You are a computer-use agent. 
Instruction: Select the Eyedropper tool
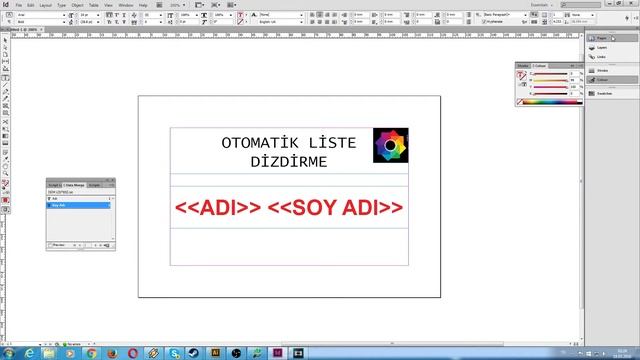5,159
